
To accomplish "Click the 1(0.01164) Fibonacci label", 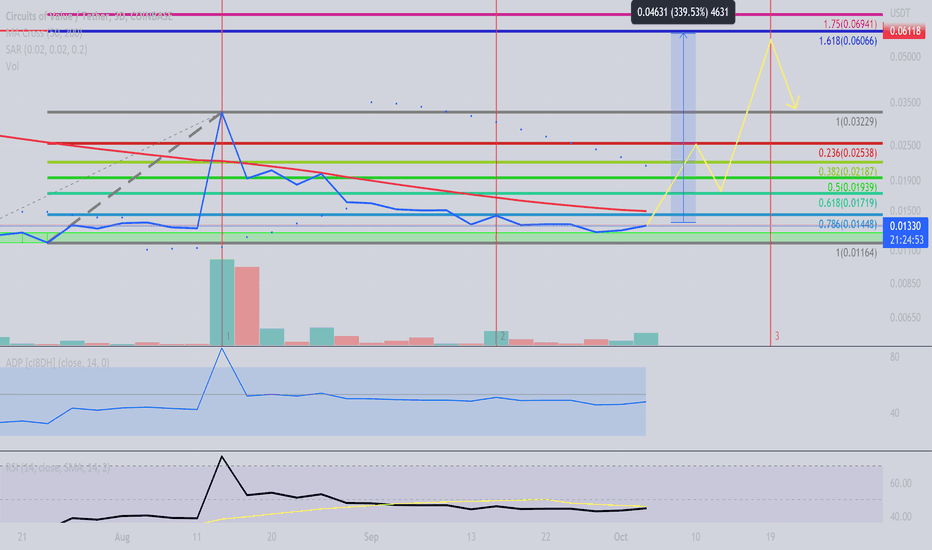I will (856, 253).
